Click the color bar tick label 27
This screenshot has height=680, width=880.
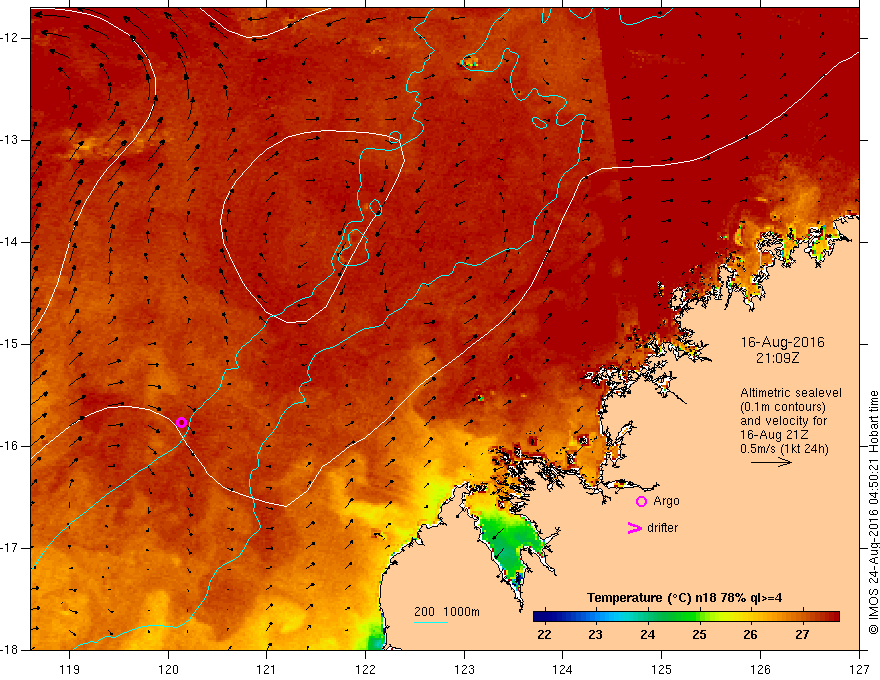(x=802, y=635)
